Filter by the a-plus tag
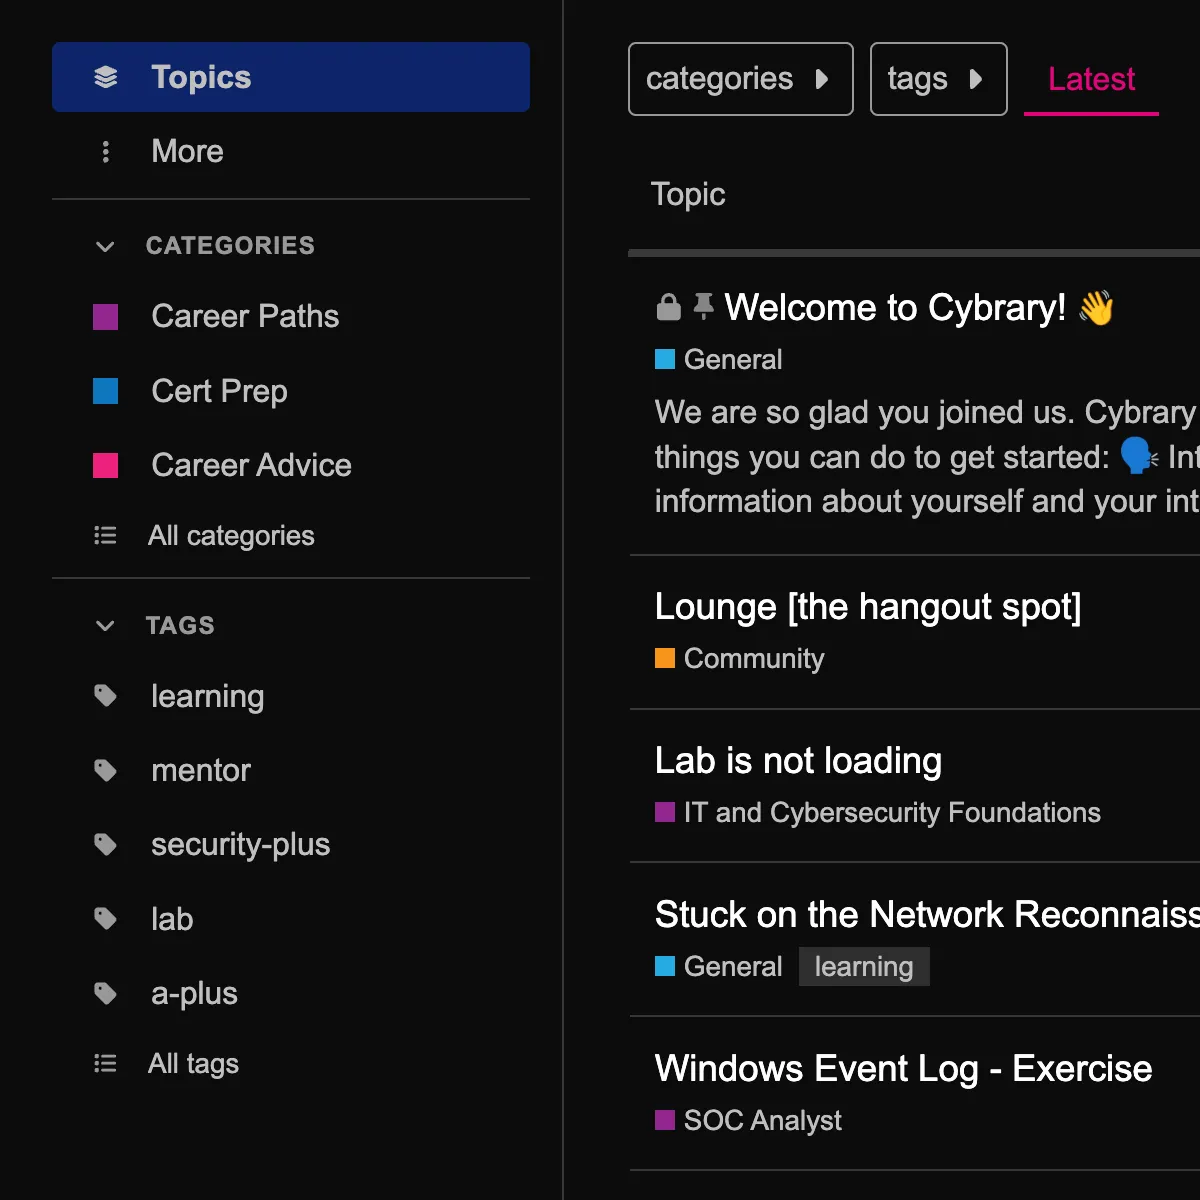The image size is (1200, 1200). 291,993
